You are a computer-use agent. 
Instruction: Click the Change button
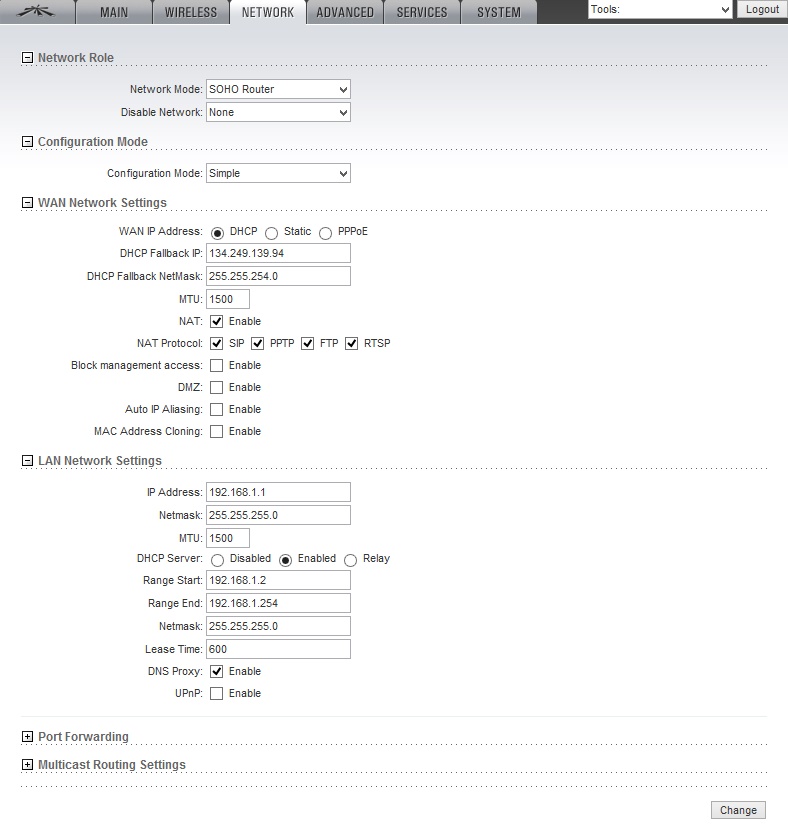coord(738,810)
